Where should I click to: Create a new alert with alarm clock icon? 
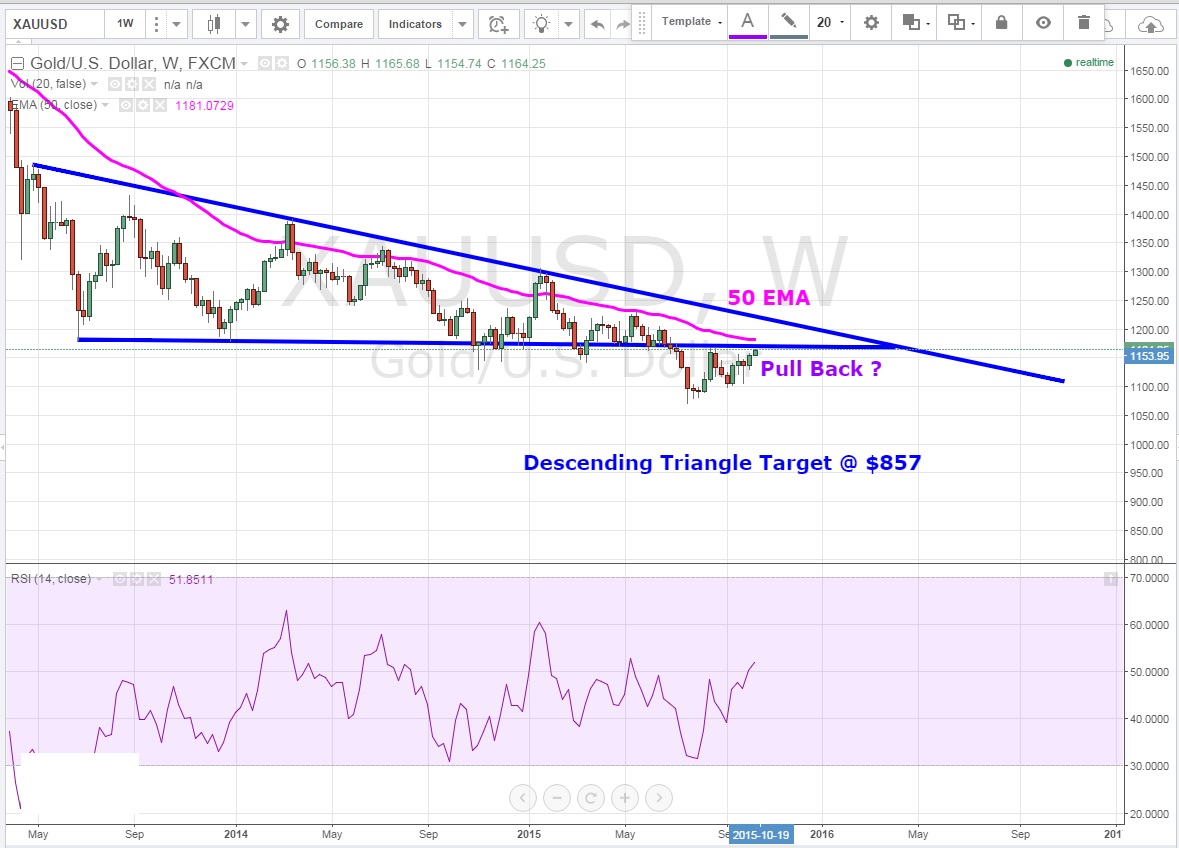coord(497,24)
